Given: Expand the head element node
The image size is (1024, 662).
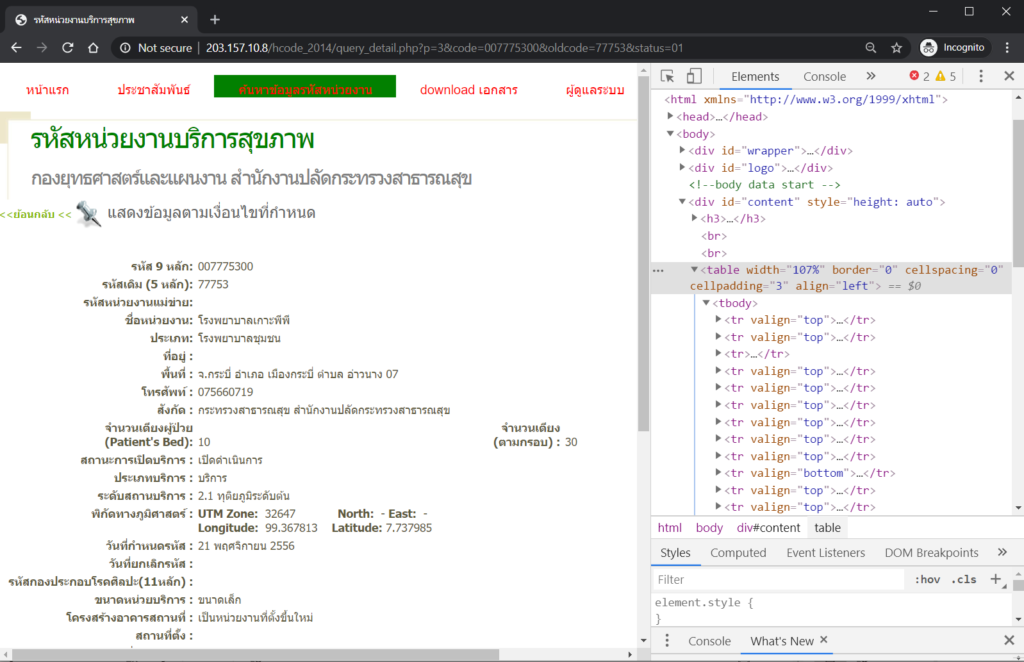Looking at the screenshot, I should coord(671,117).
